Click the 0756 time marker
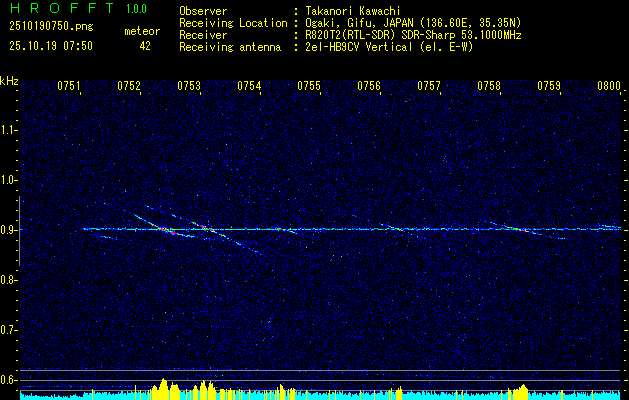The width and height of the screenshot is (629, 400). [369, 86]
